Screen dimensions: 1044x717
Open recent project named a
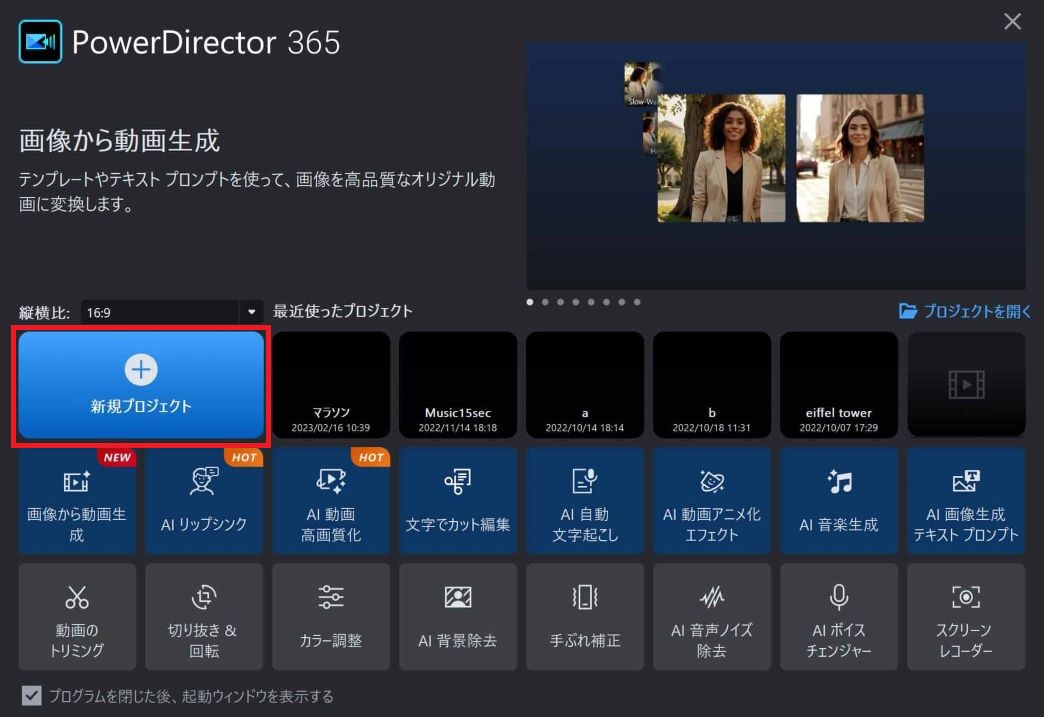pos(585,385)
